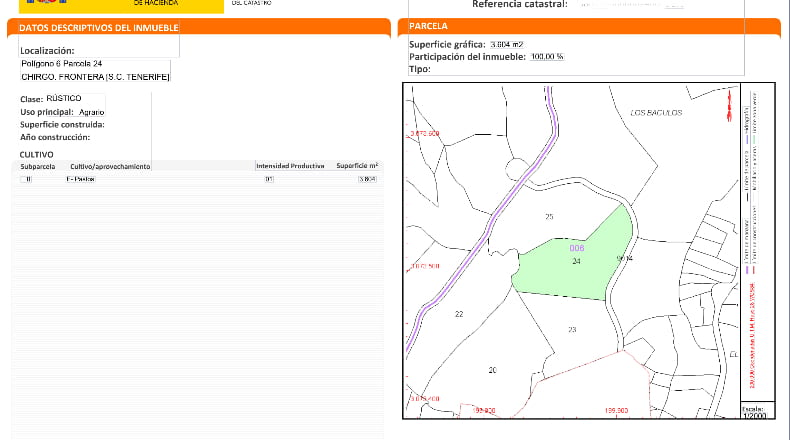790x440 pixels.
Task: Click the DE HACIENDA text in yellow banner
Action: tap(156, 3)
